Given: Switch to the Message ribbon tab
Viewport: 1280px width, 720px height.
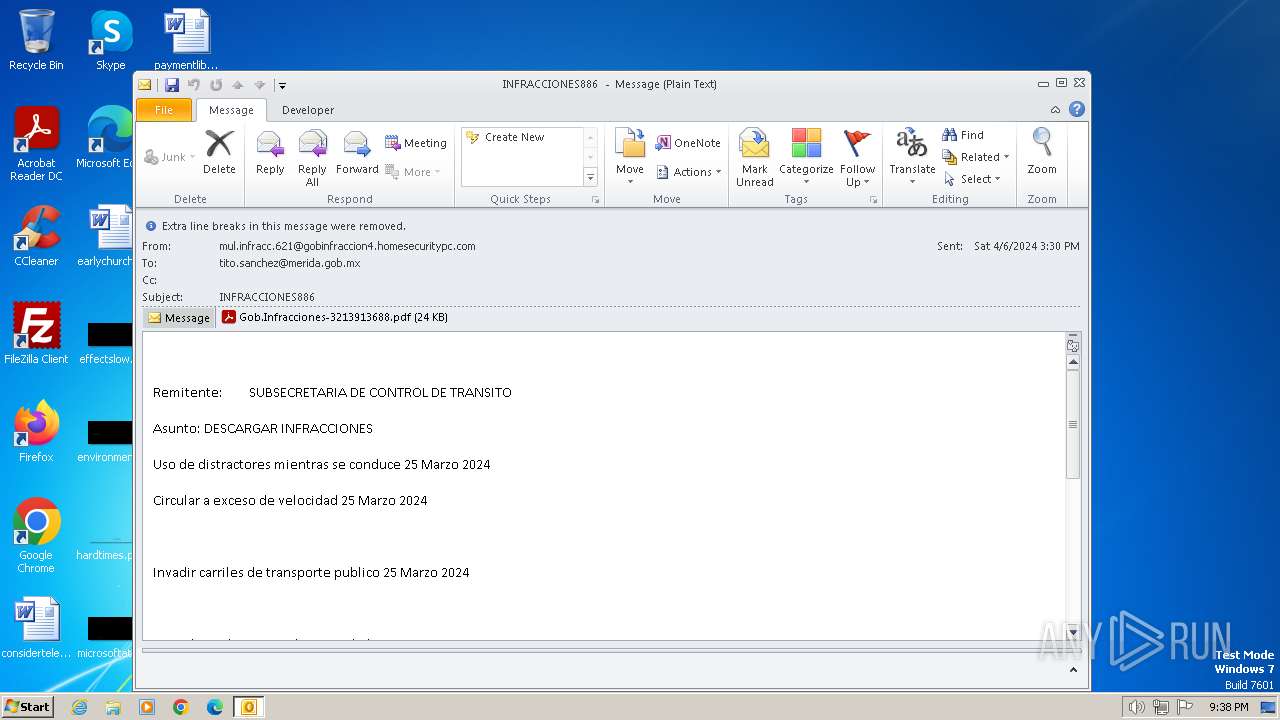Looking at the screenshot, I should pos(231,110).
